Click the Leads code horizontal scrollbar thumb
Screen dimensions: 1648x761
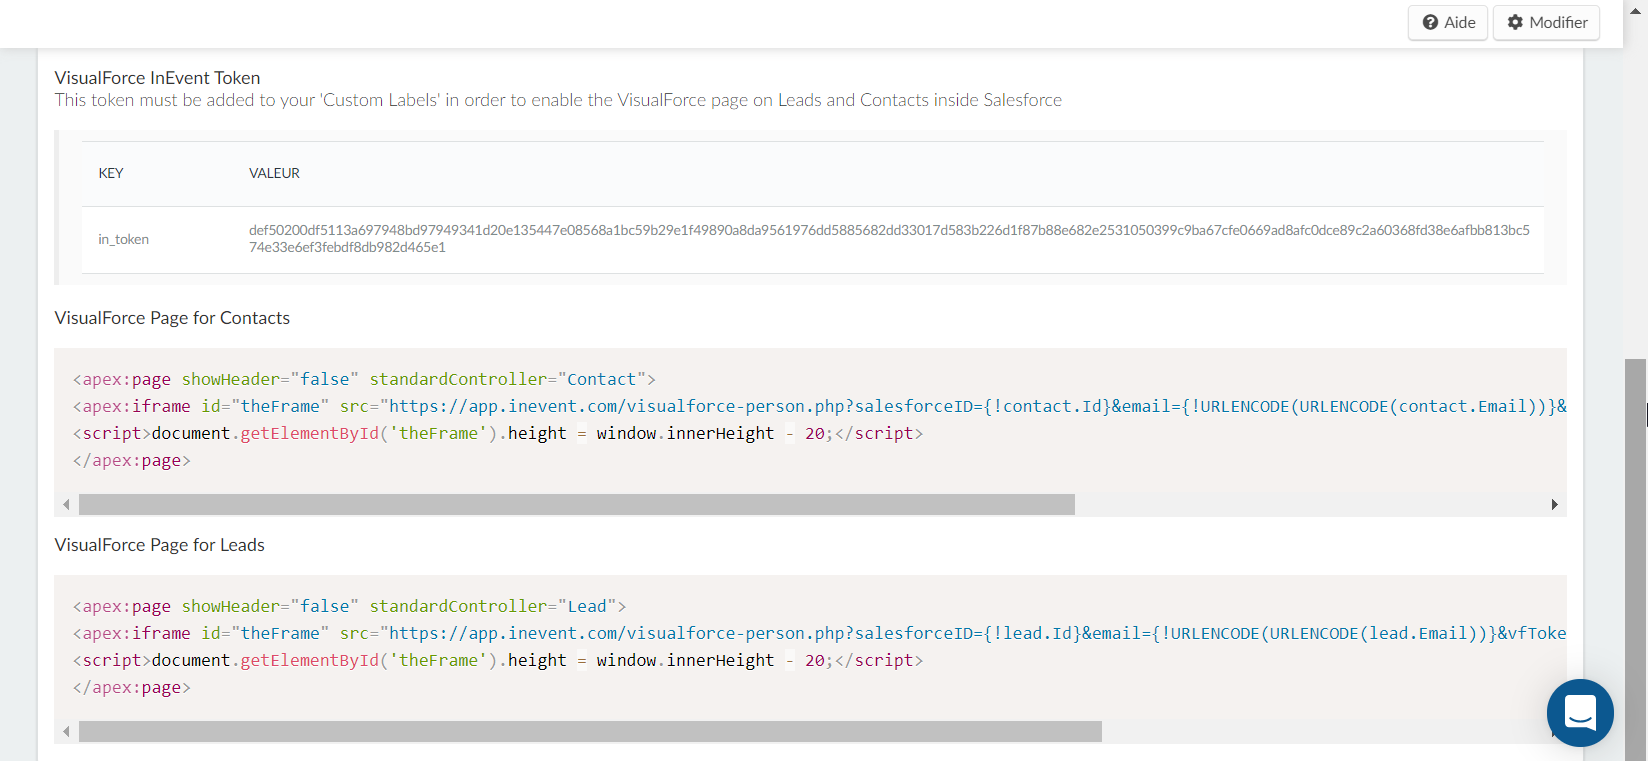590,731
